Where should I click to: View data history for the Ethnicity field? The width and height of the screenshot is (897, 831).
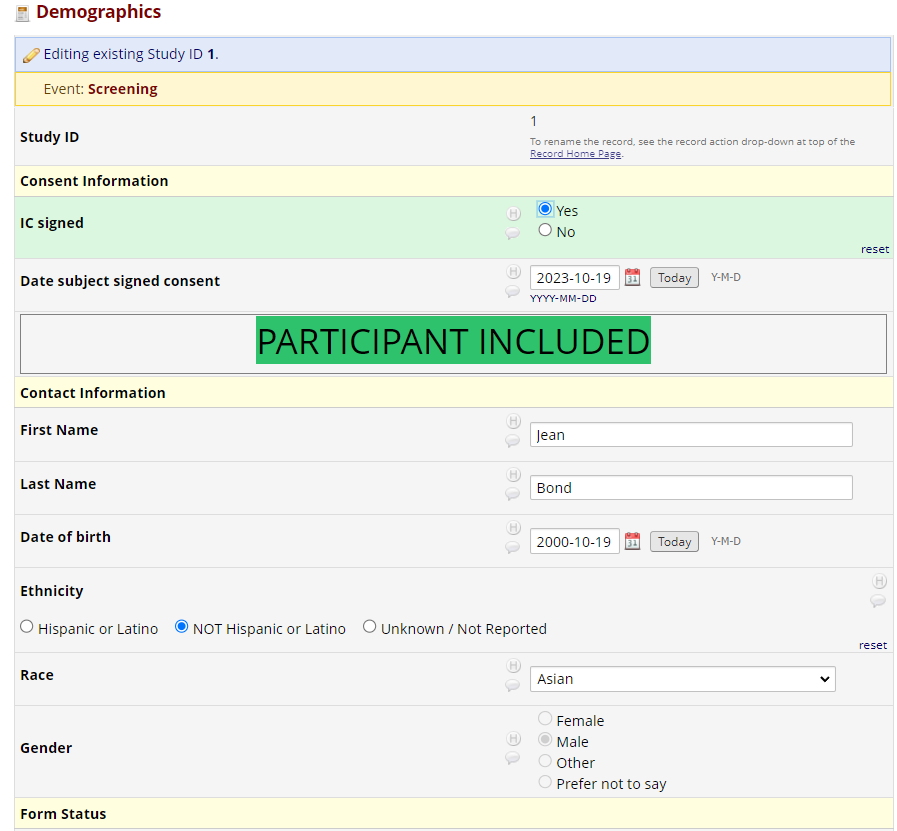tap(879, 580)
